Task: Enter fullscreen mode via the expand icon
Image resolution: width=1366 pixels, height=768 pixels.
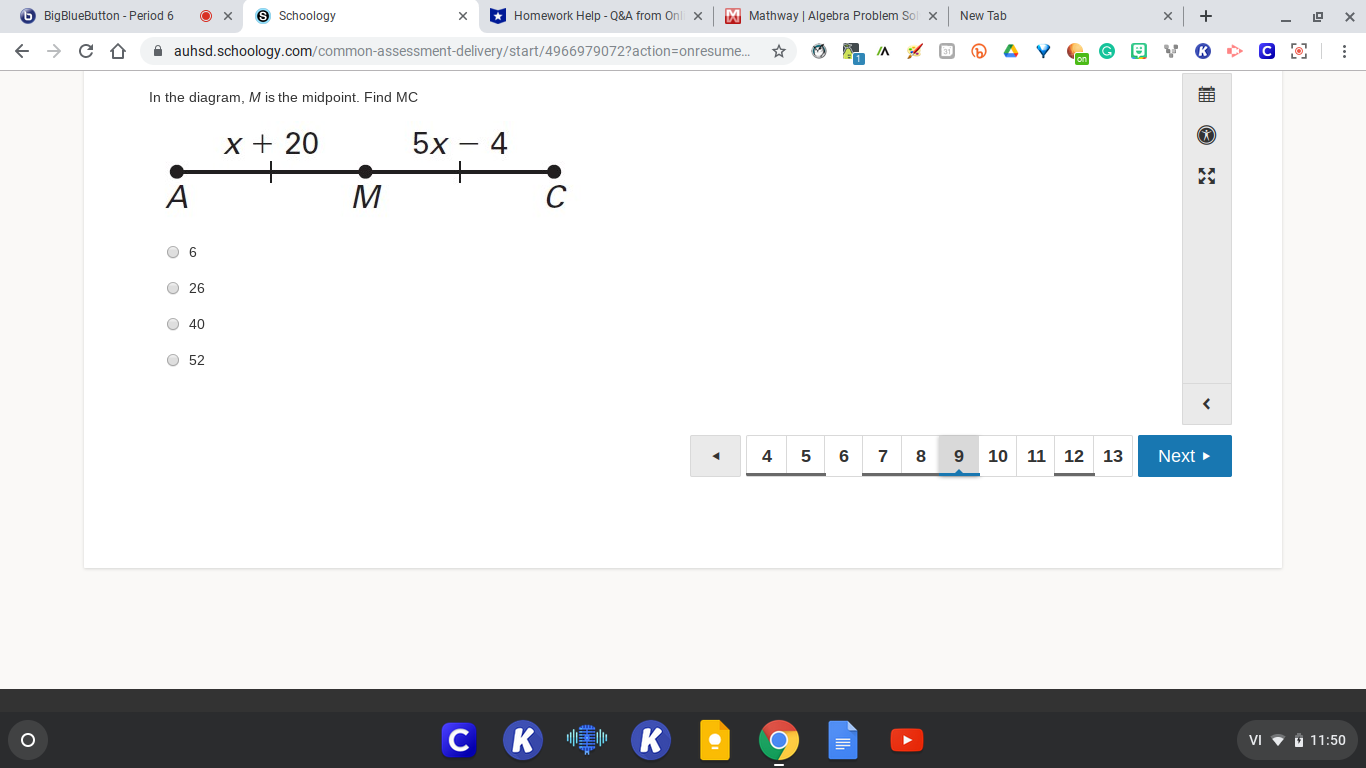Action: coord(1206,176)
